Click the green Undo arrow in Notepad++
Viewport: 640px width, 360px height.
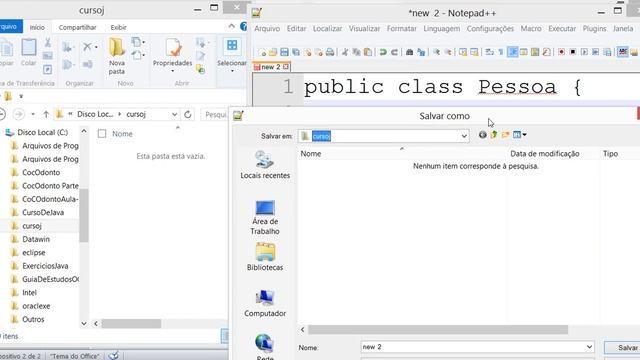click(383, 52)
